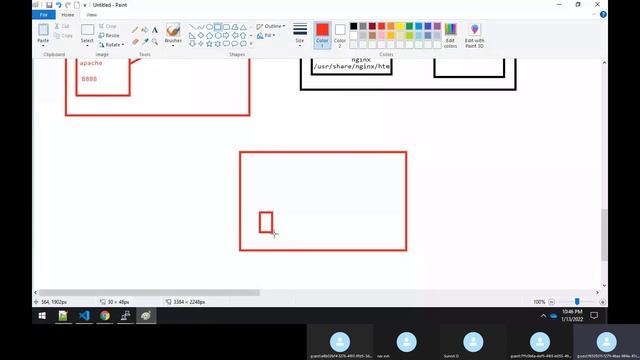
Task: Choose the Oval shape
Action: tap(209, 27)
